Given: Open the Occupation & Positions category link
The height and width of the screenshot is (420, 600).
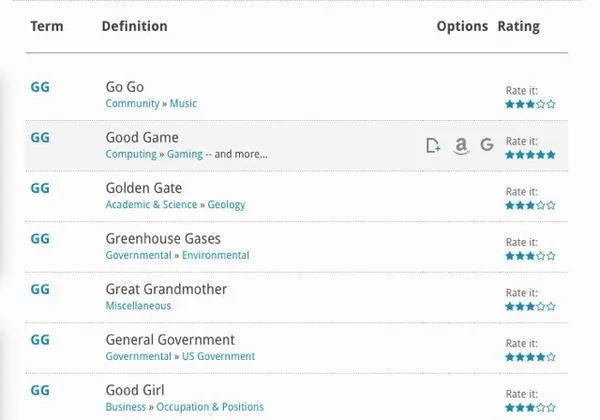Looking at the screenshot, I should [210, 407].
